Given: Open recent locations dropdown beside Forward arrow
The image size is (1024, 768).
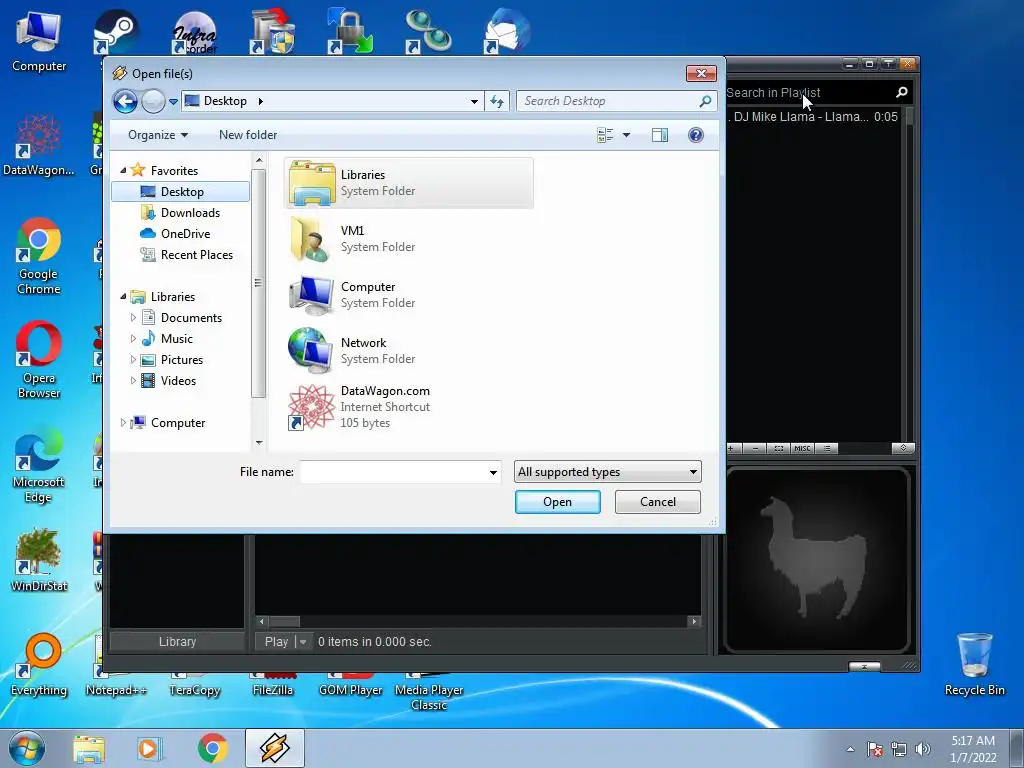Looking at the screenshot, I should click(173, 101).
